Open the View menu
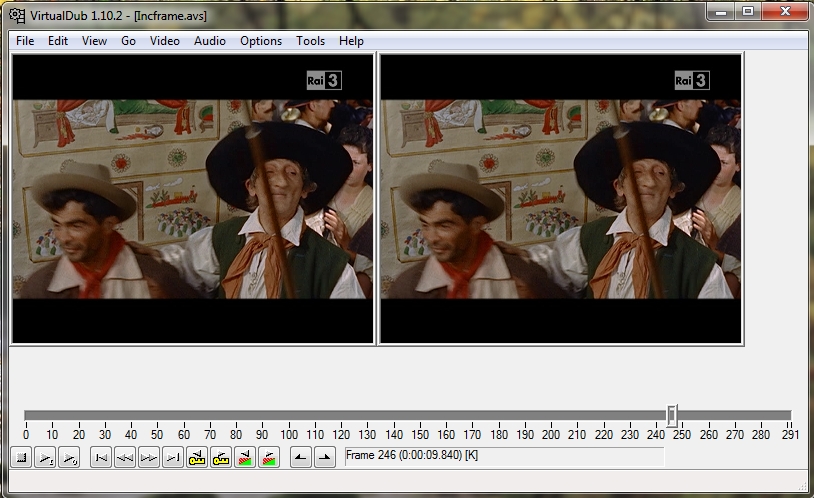 (x=94, y=41)
